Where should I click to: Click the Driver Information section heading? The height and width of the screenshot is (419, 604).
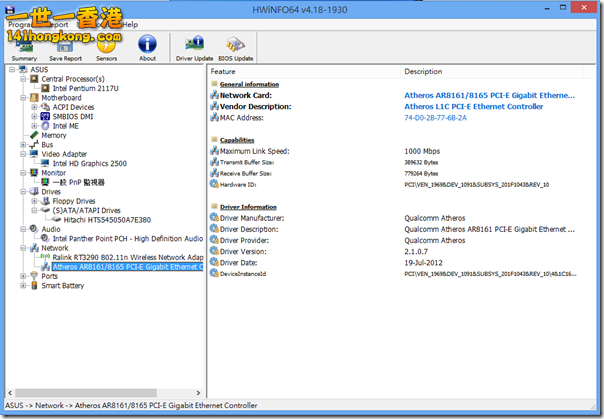point(248,207)
